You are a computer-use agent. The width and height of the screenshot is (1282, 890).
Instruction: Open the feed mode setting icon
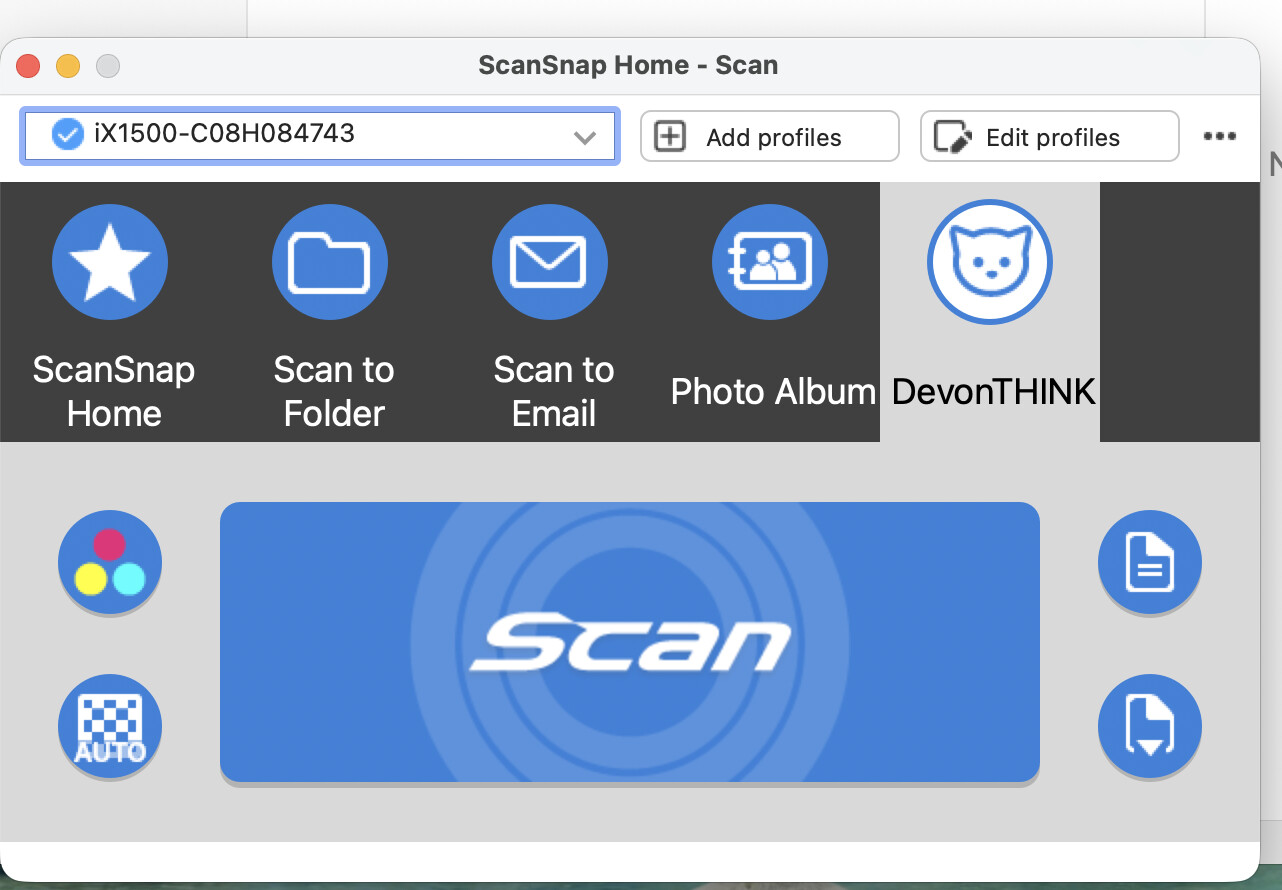click(x=1149, y=726)
